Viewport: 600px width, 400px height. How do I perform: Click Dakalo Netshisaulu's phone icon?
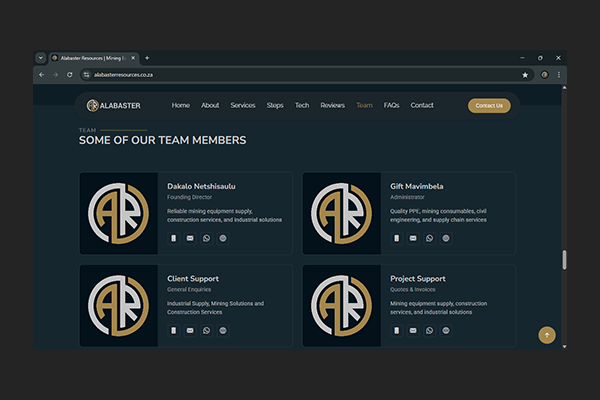point(173,238)
